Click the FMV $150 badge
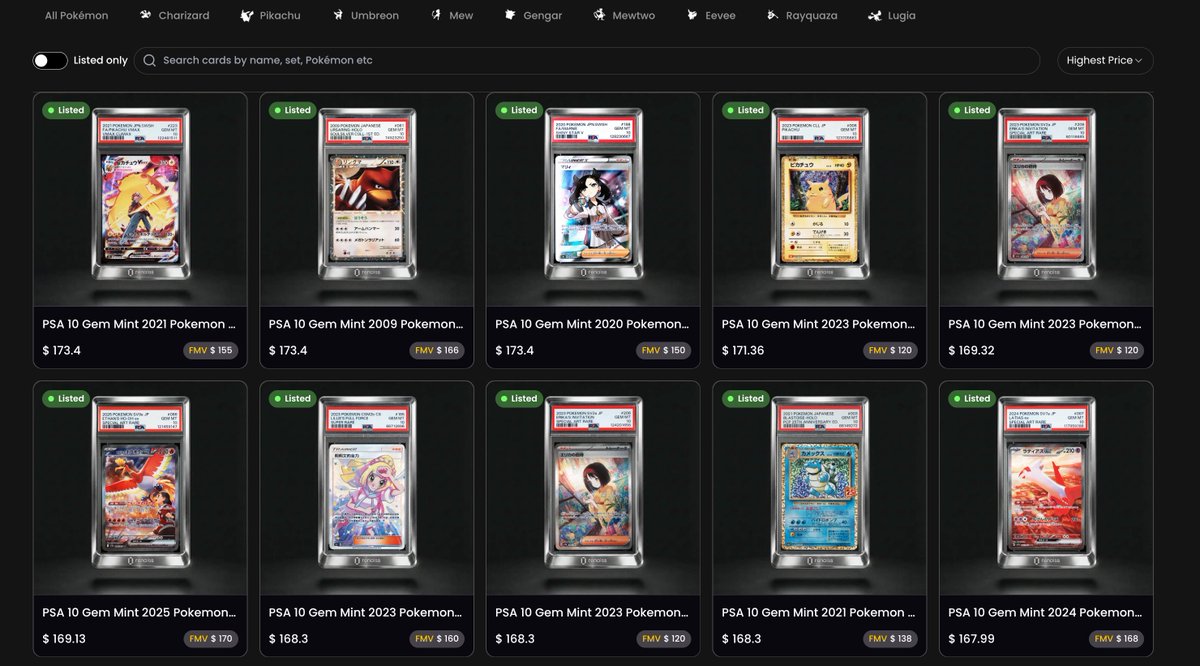Screen dimensions: 1200x666 click(664, 350)
